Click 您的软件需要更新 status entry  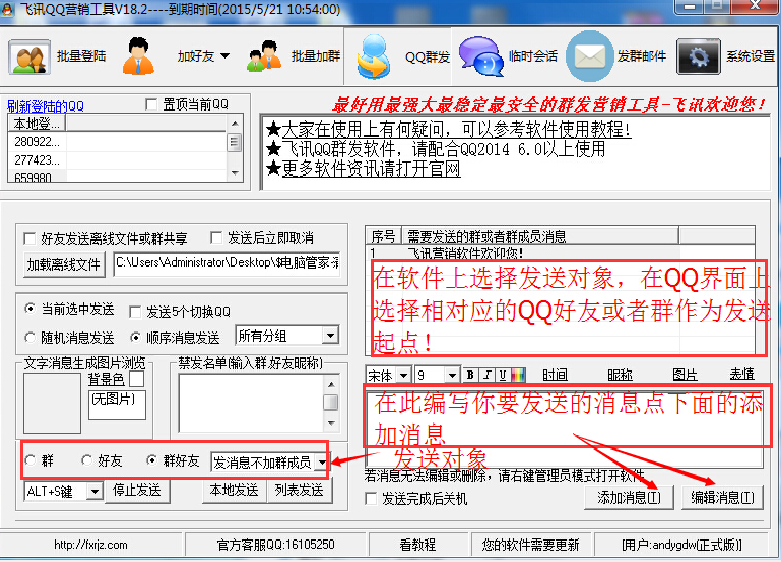pyautogui.click(x=530, y=545)
